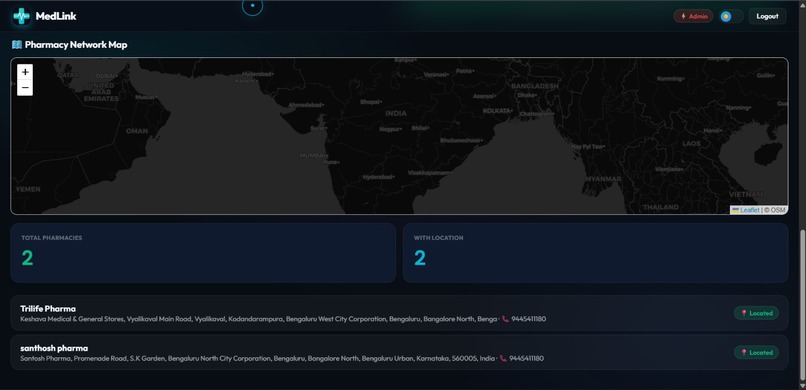Image resolution: width=806 pixels, height=390 pixels.
Task: Click the INDIA label on the map
Action: click(396, 113)
